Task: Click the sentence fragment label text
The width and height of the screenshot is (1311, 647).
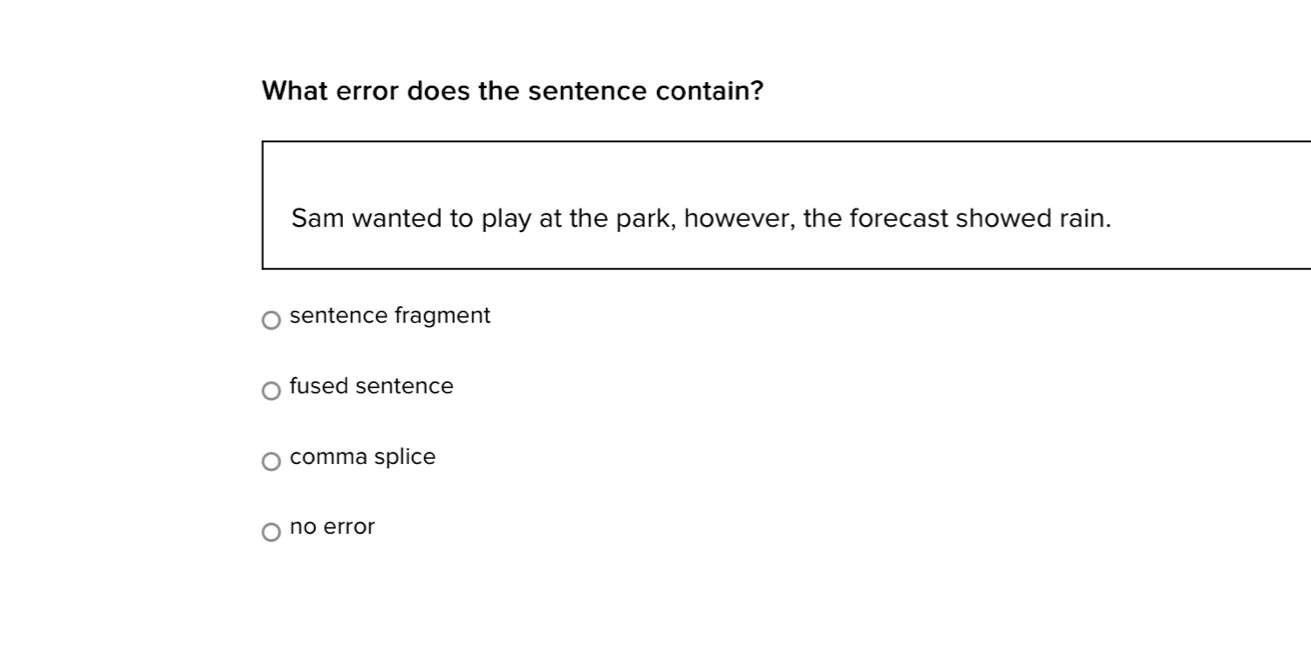Action: click(389, 315)
